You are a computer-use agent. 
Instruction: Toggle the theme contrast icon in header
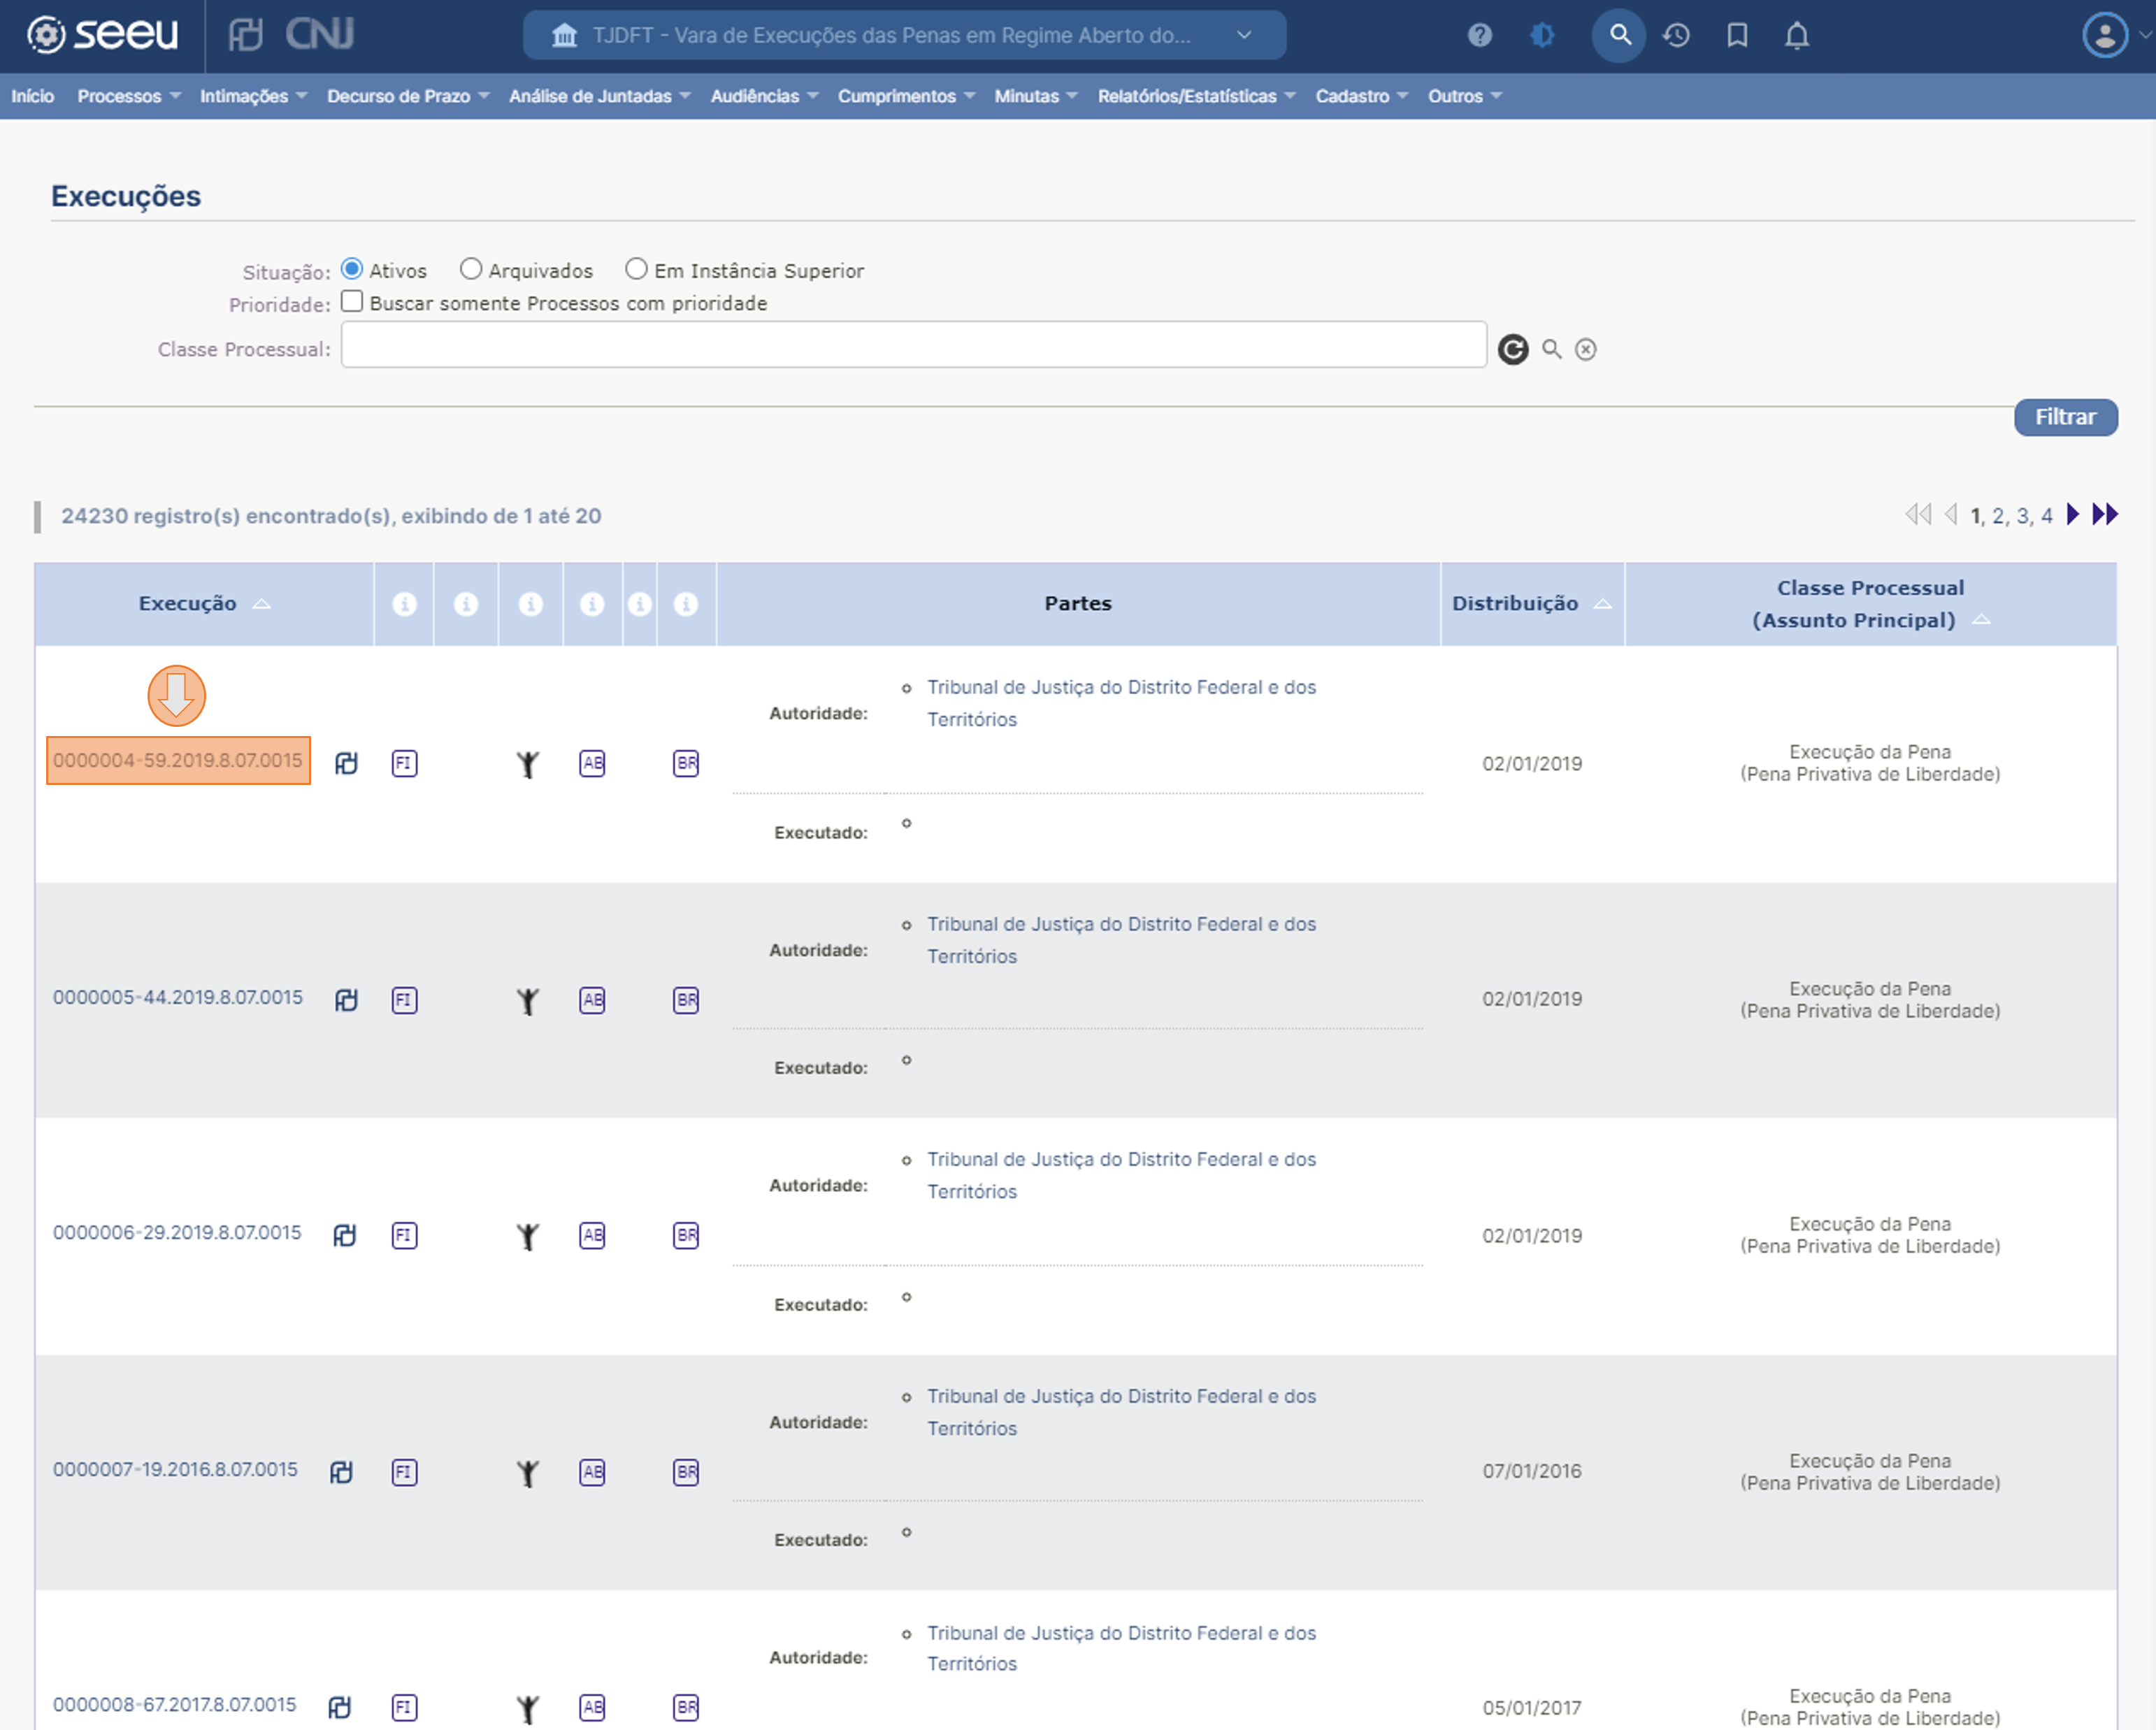pos(1542,36)
